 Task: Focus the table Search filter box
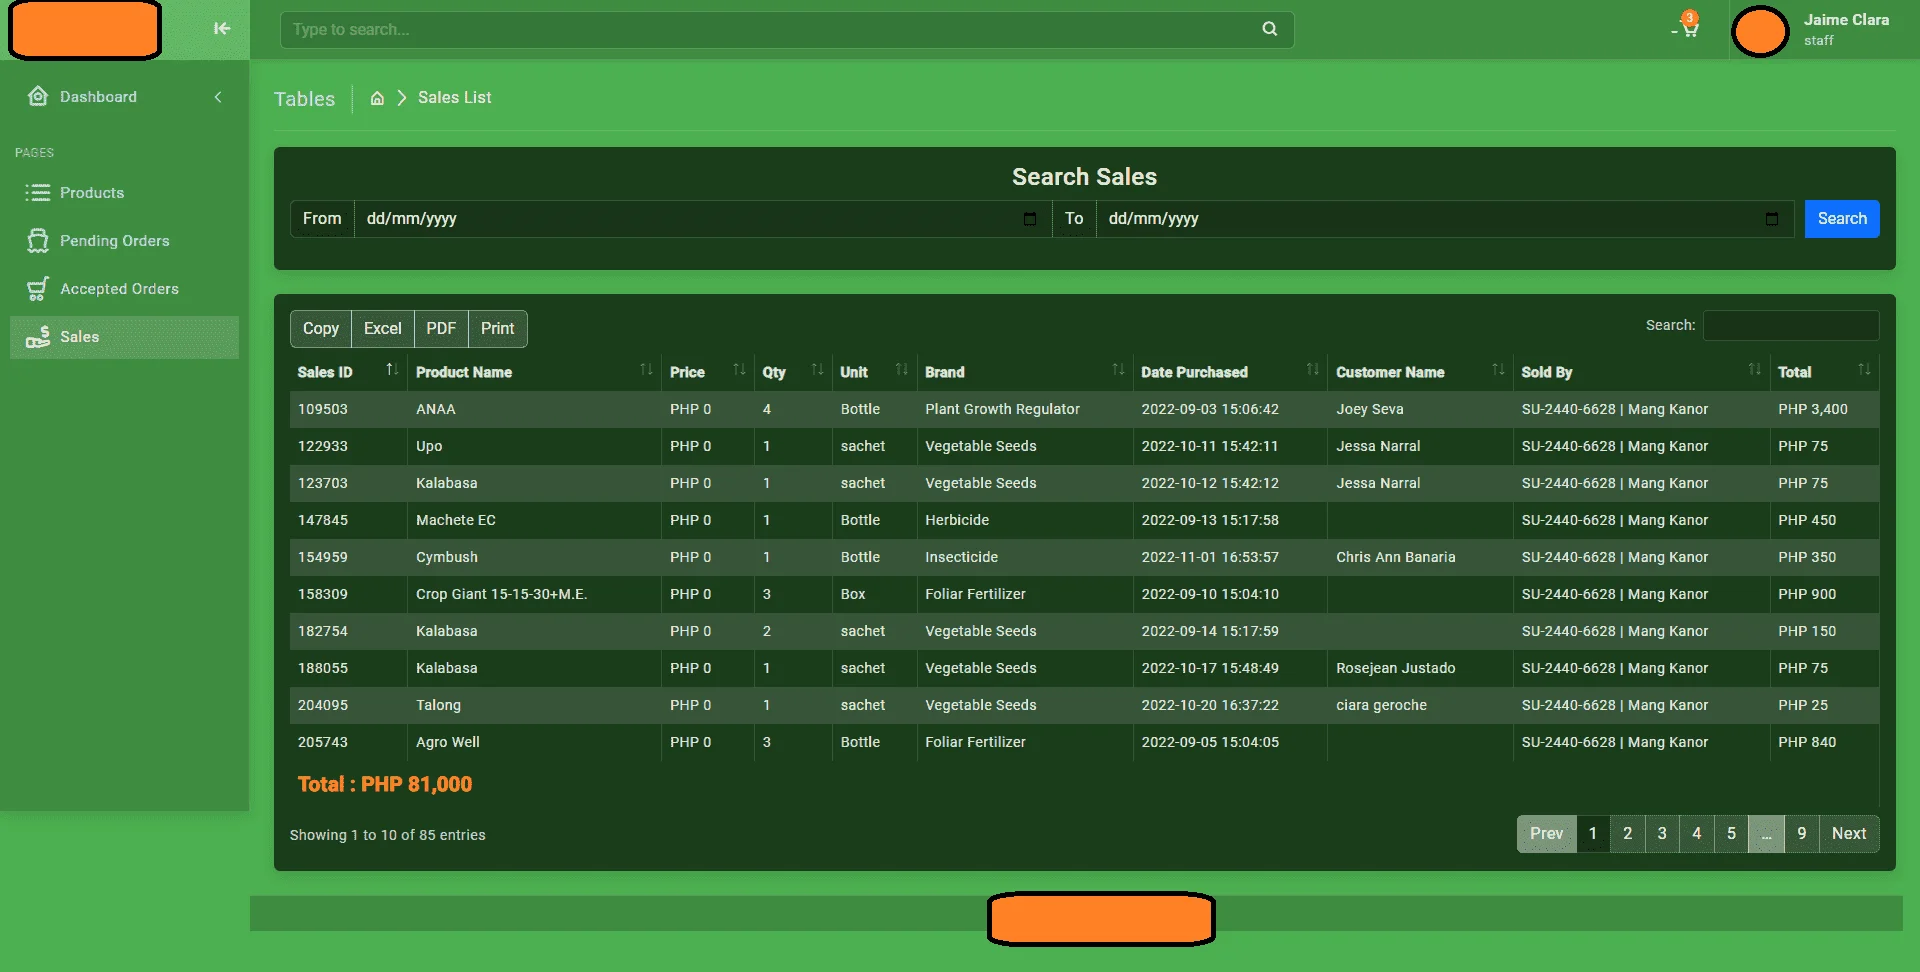(1791, 325)
